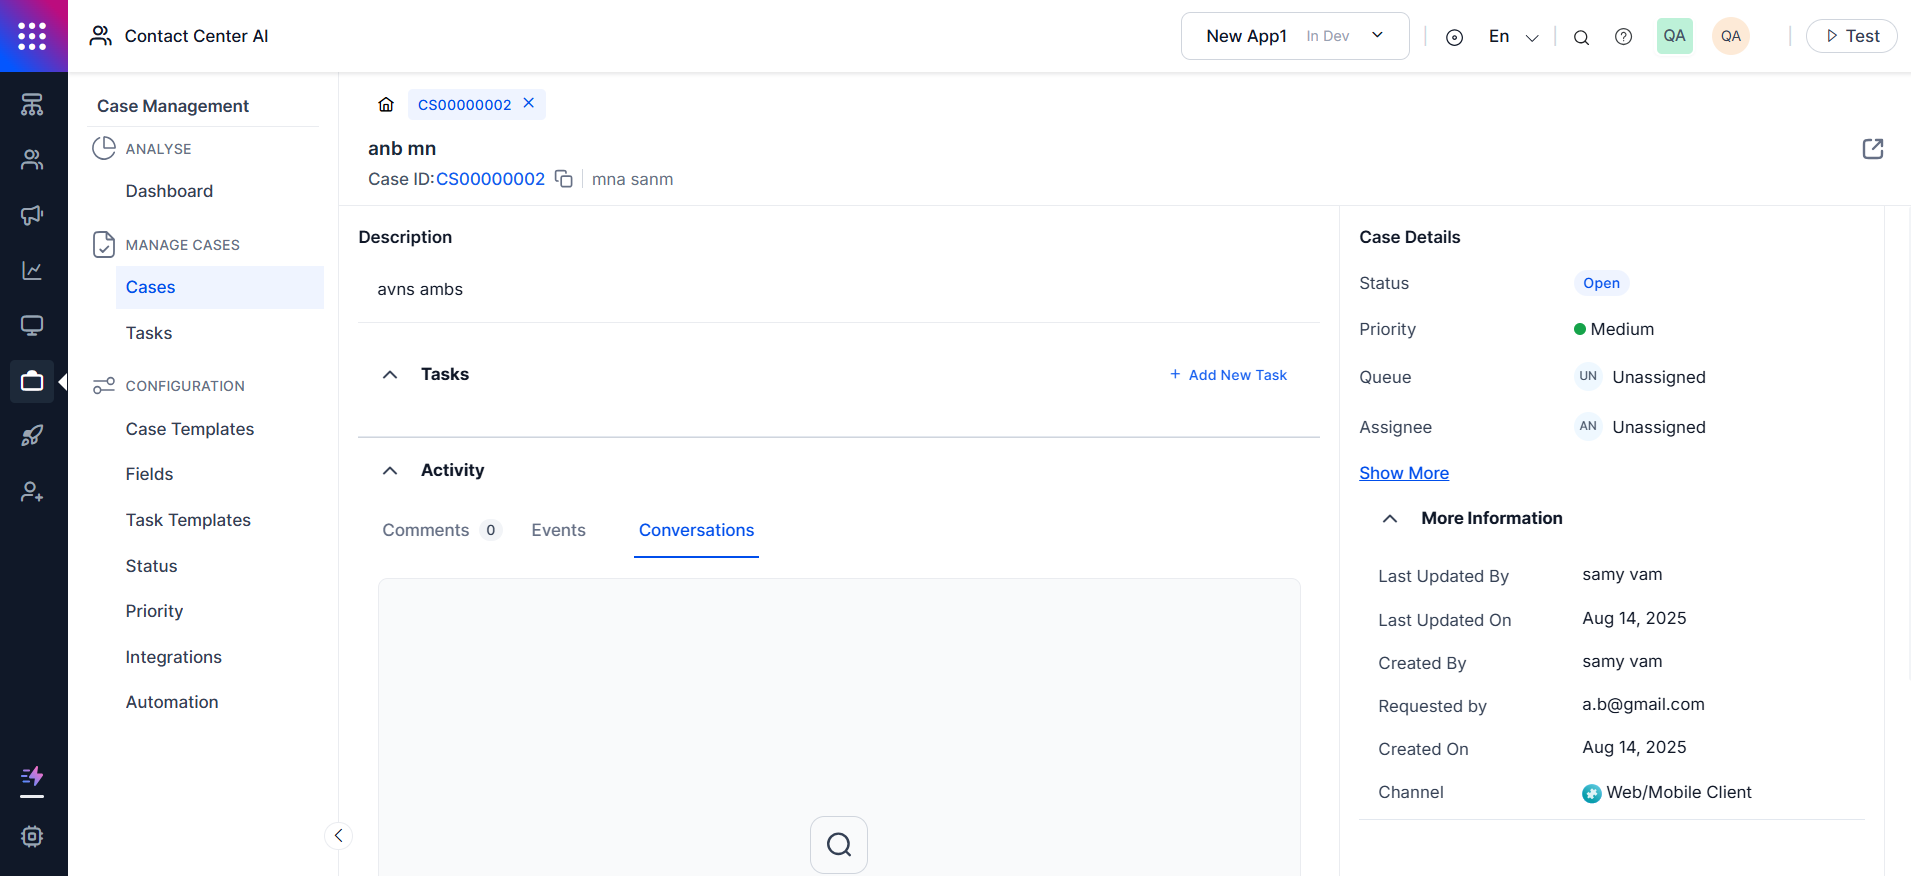
Task: Open case in new window icon
Action: [1872, 149]
